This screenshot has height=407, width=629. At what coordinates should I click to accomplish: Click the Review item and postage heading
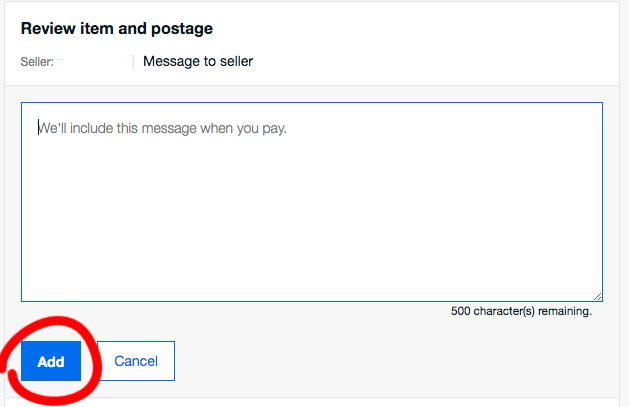pos(117,28)
